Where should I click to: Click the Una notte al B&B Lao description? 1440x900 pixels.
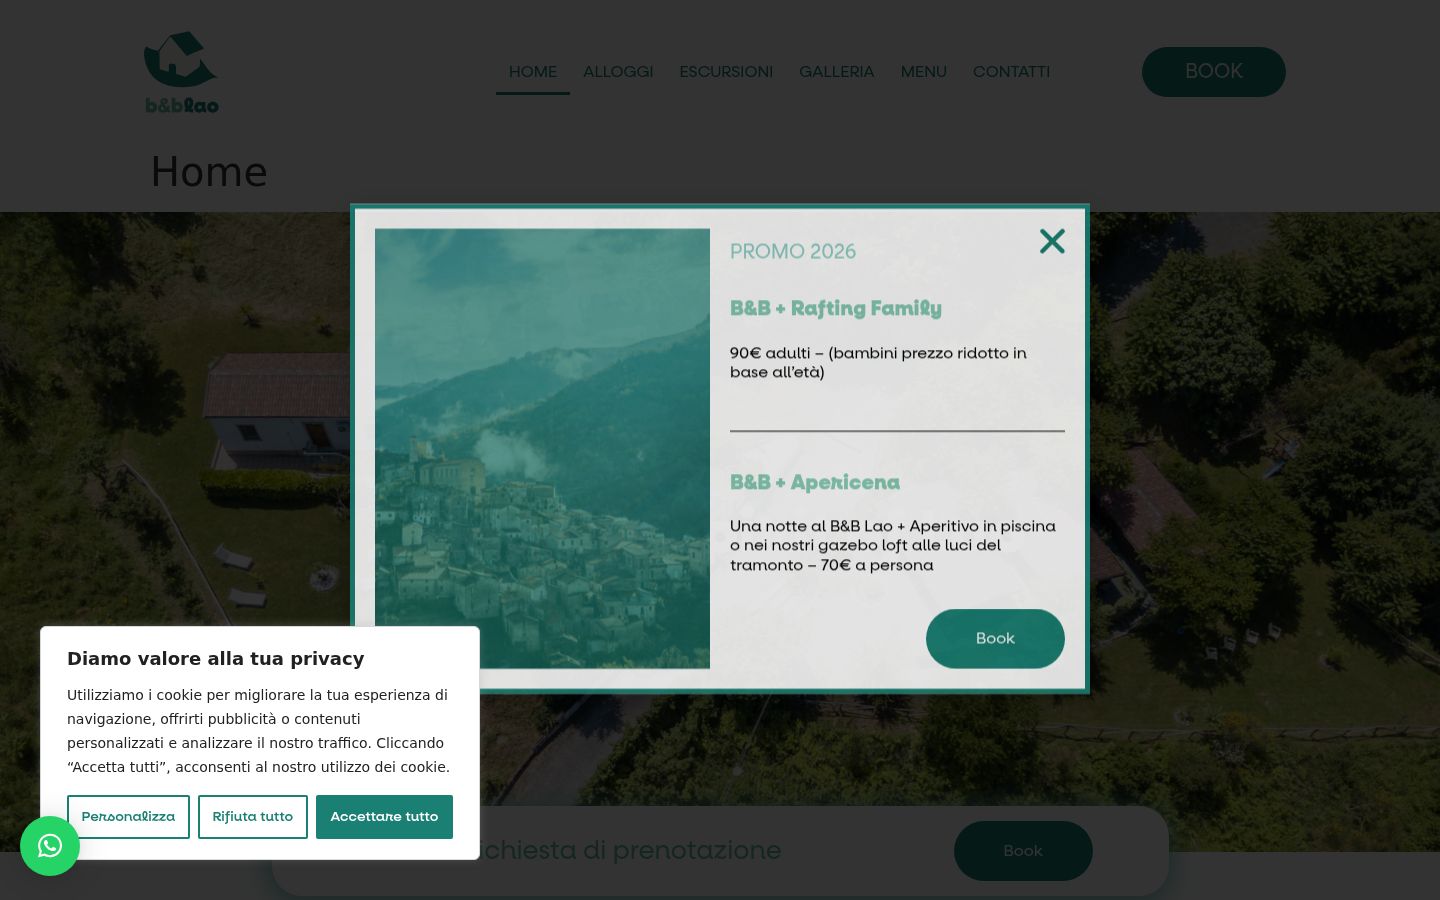[x=893, y=545]
